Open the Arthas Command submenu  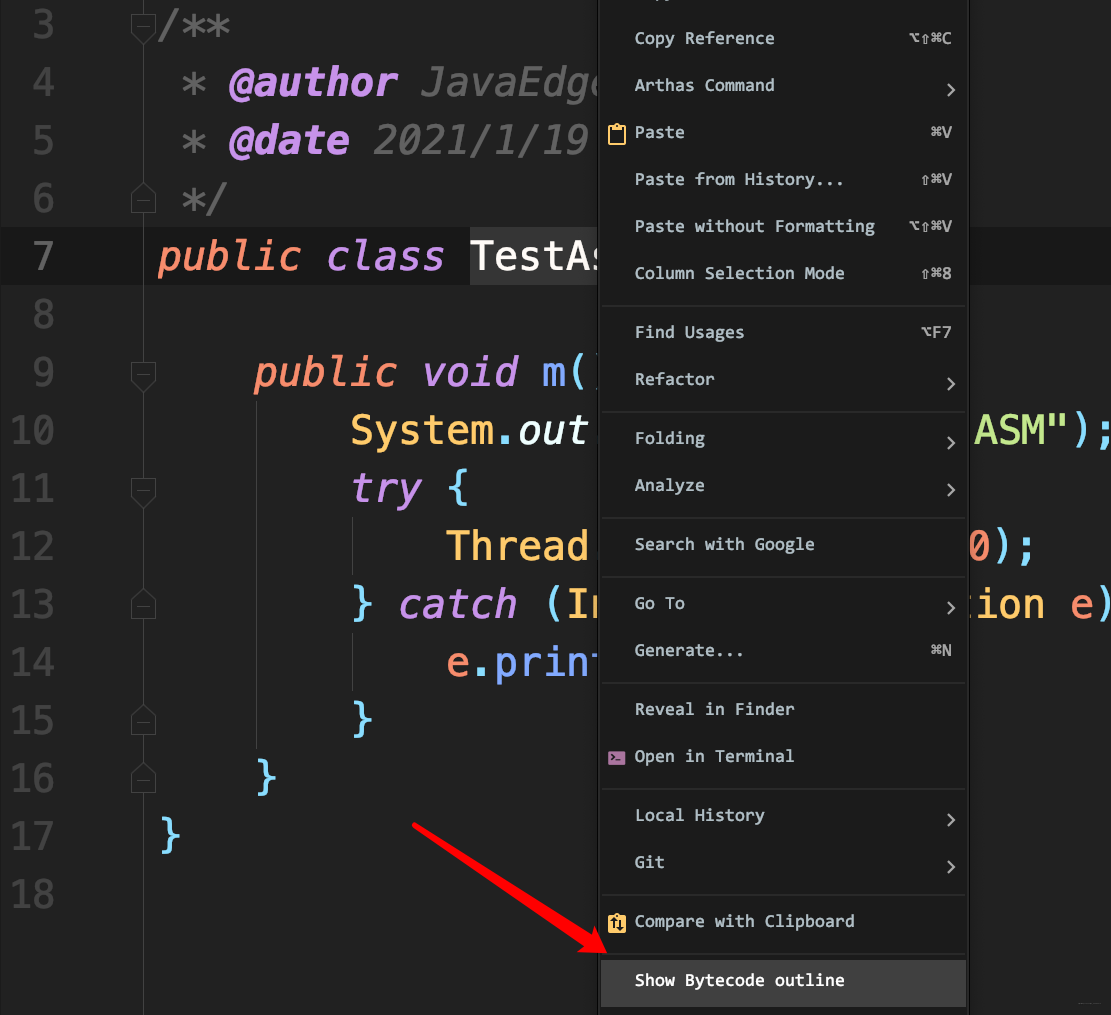(x=704, y=86)
